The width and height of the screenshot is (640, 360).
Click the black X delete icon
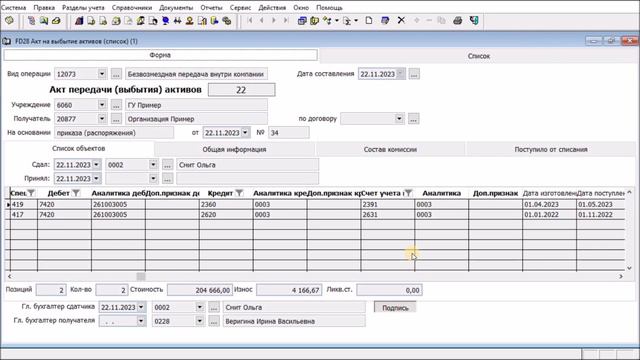click(401, 20)
